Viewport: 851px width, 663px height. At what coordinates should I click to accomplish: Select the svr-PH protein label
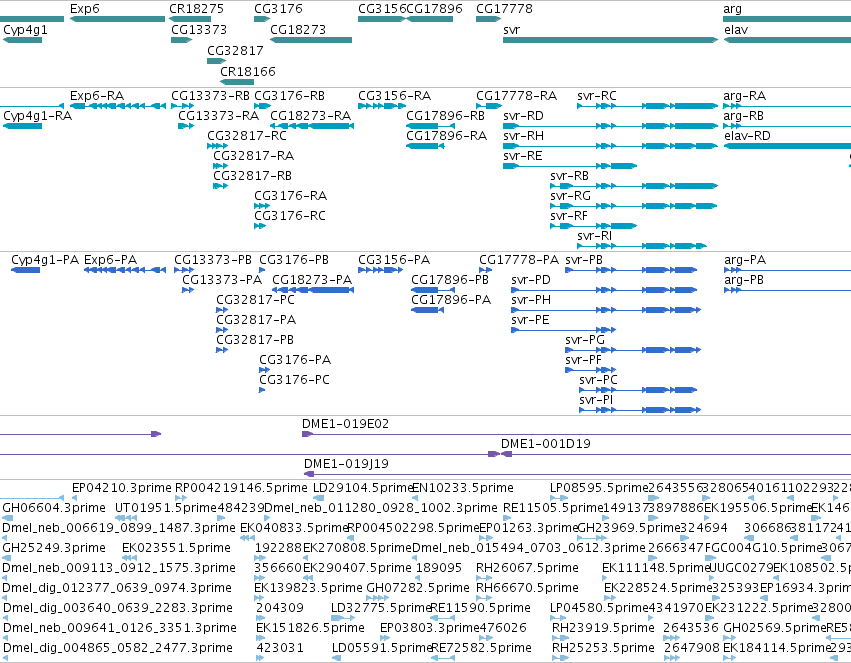pos(531,300)
